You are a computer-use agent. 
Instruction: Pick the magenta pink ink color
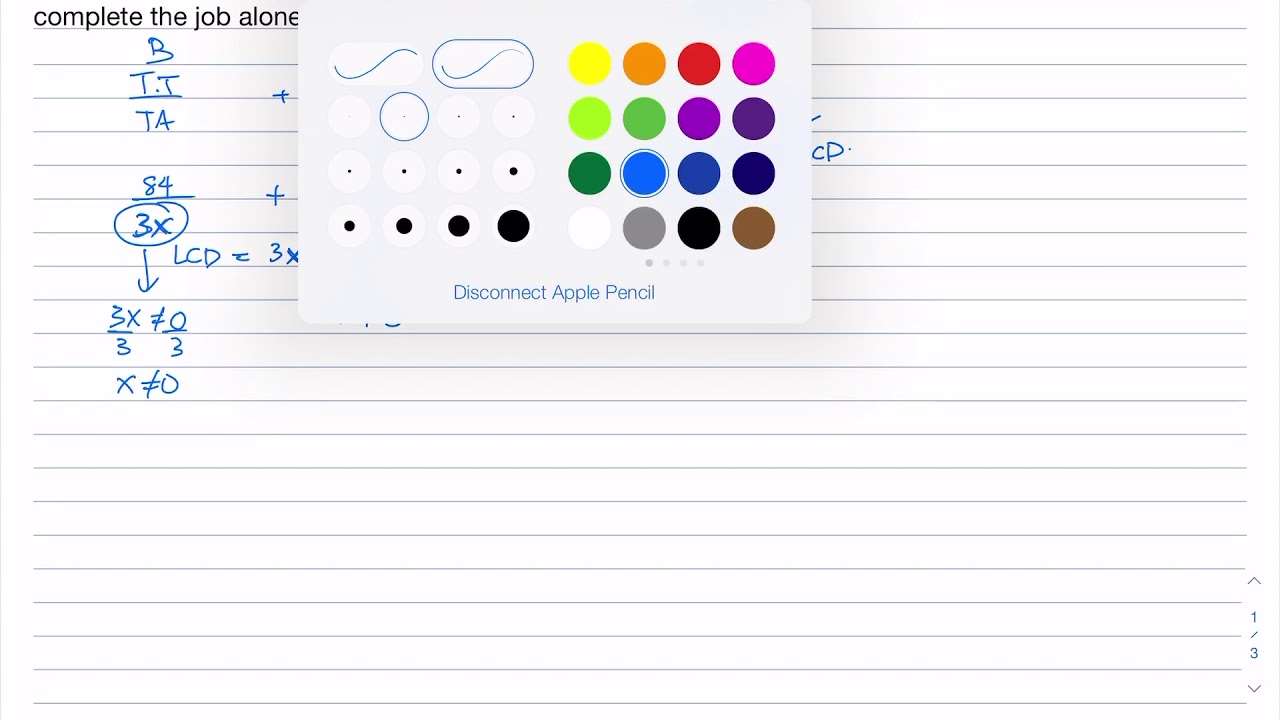coord(753,64)
